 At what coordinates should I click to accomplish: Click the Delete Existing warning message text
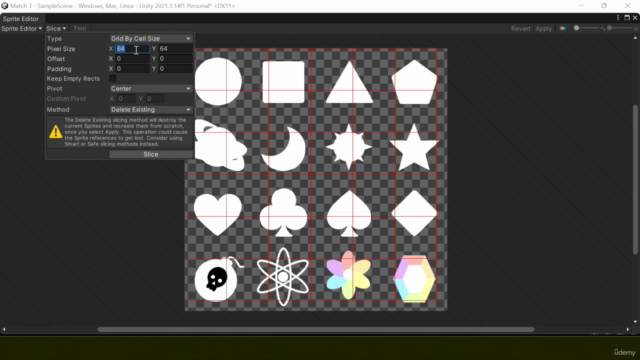coord(125,132)
